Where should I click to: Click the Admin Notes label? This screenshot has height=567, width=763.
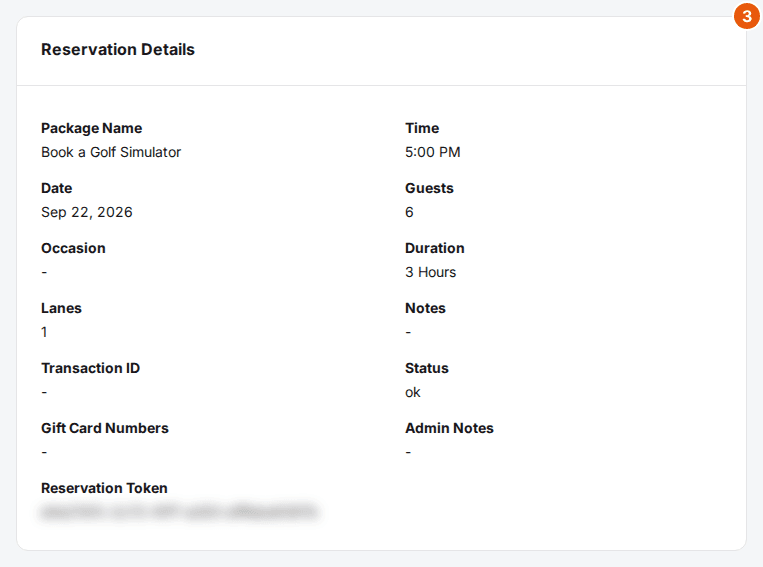tap(449, 428)
